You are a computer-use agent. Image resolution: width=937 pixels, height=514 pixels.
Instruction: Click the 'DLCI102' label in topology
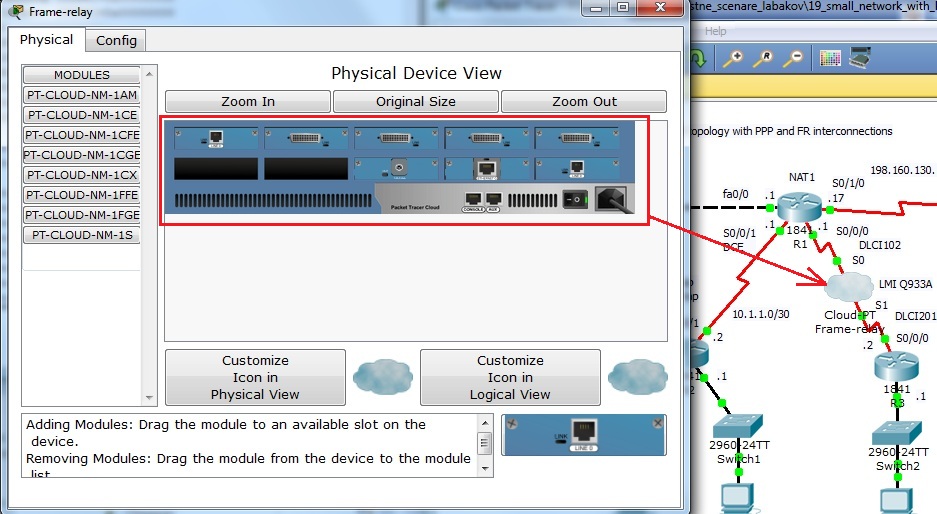click(880, 245)
